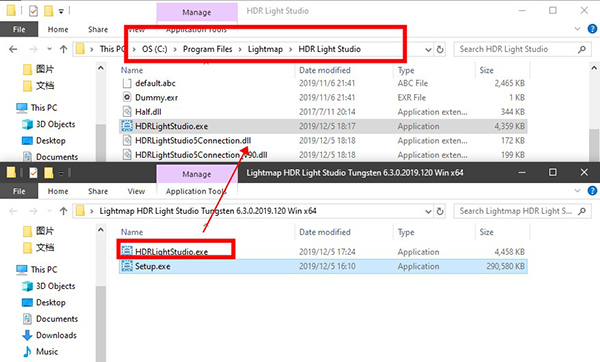600x362 pixels.
Task: Click properties icon in upper quick access toolbar
Action: (33, 11)
